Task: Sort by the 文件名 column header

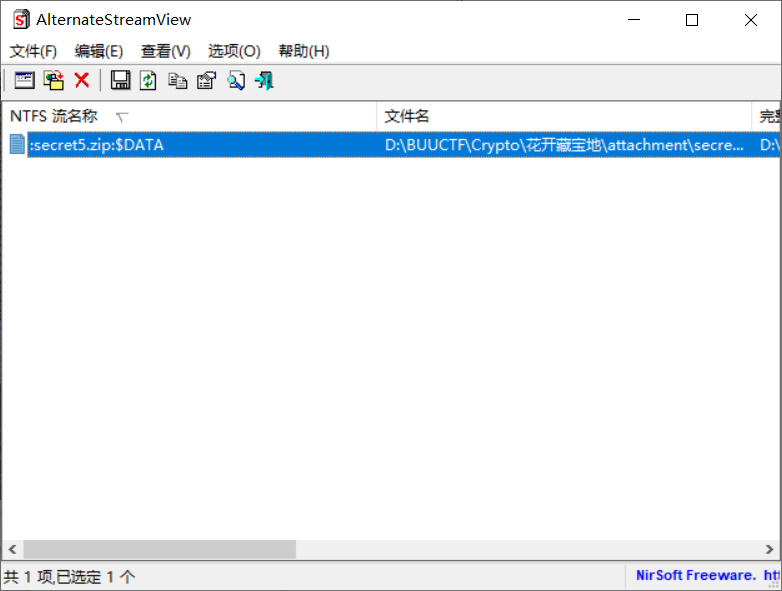Action: tap(564, 116)
